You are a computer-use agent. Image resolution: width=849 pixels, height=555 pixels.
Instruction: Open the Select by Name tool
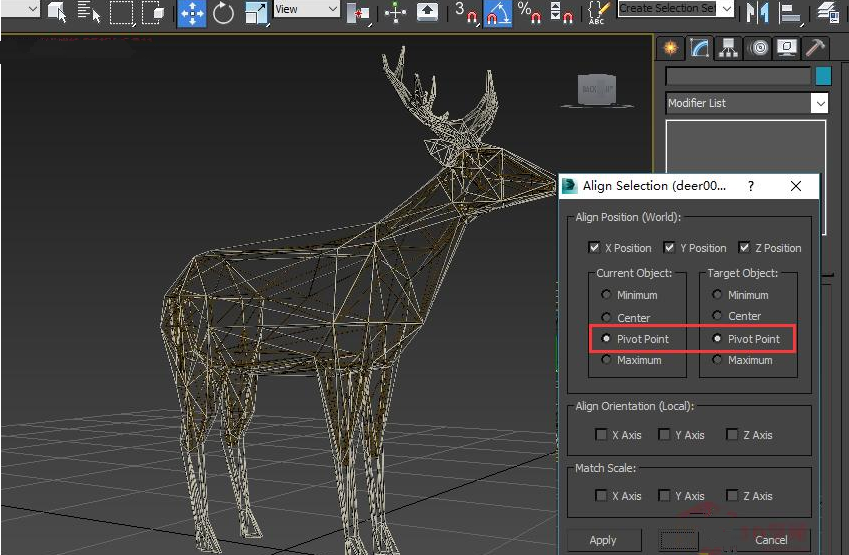[x=89, y=11]
